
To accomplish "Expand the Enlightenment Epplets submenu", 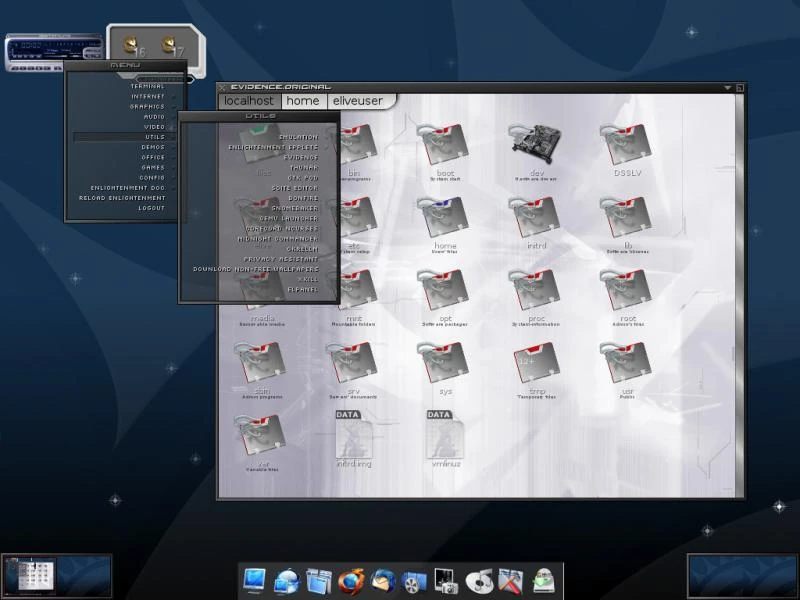I will pyautogui.click(x=273, y=147).
